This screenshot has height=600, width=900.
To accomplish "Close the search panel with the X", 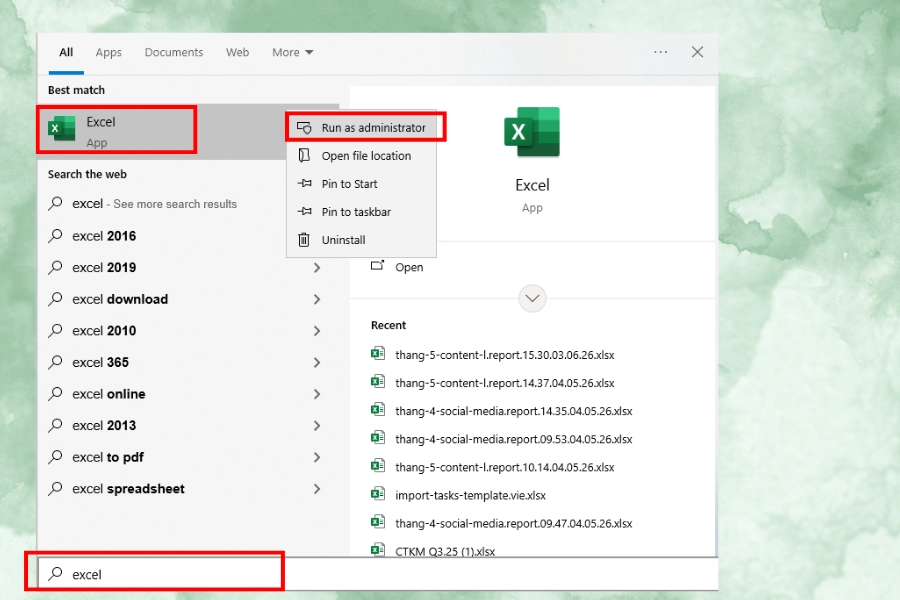I will (697, 52).
